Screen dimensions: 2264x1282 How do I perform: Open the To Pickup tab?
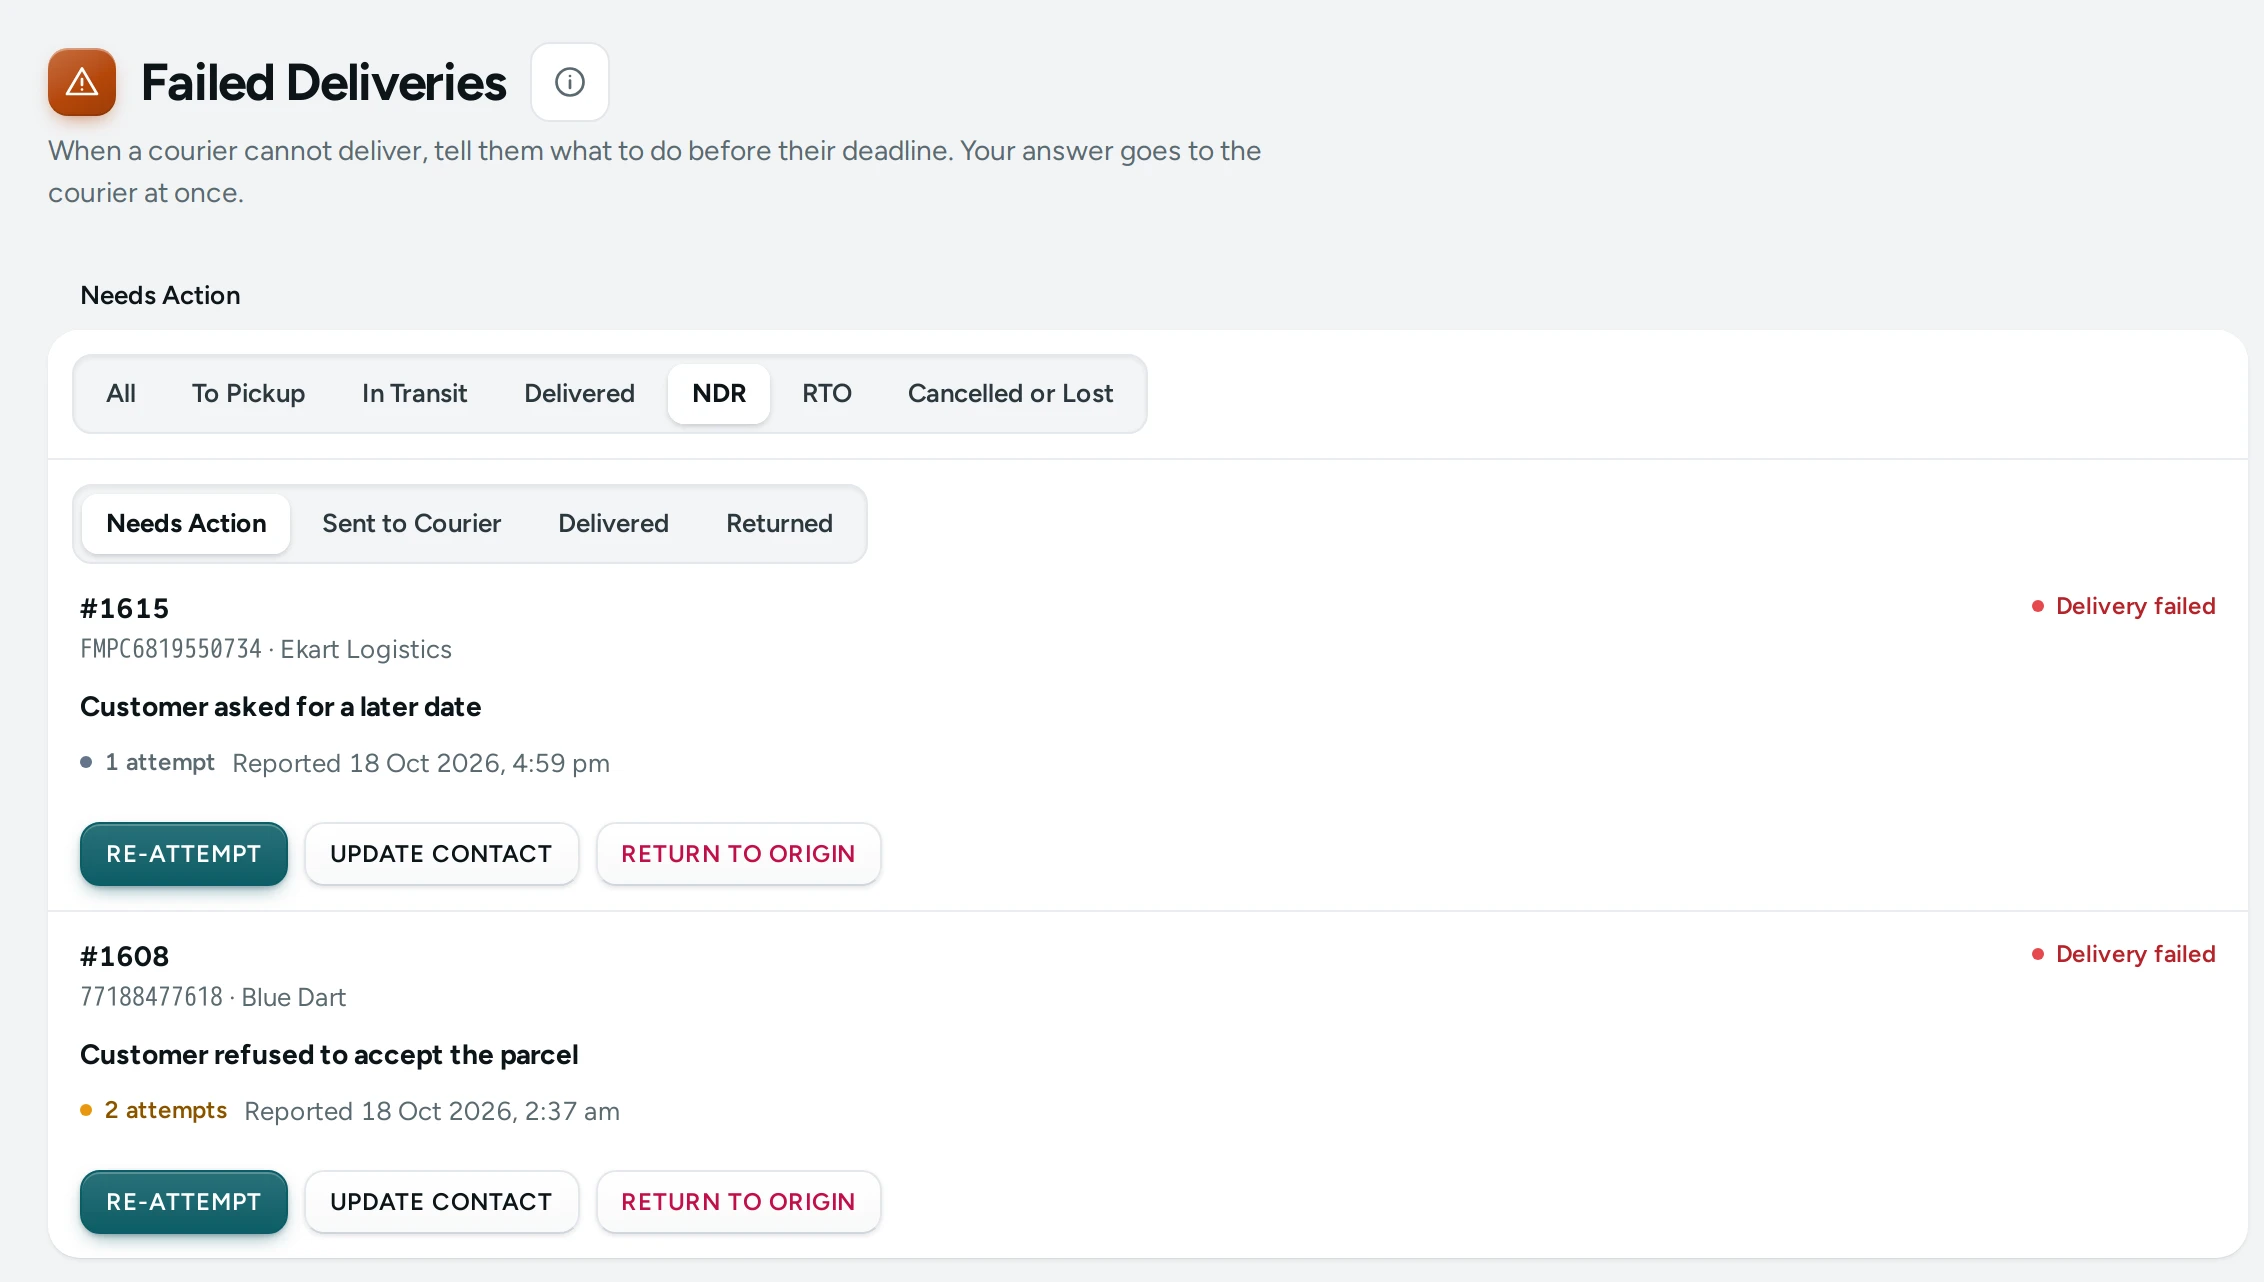click(x=248, y=394)
